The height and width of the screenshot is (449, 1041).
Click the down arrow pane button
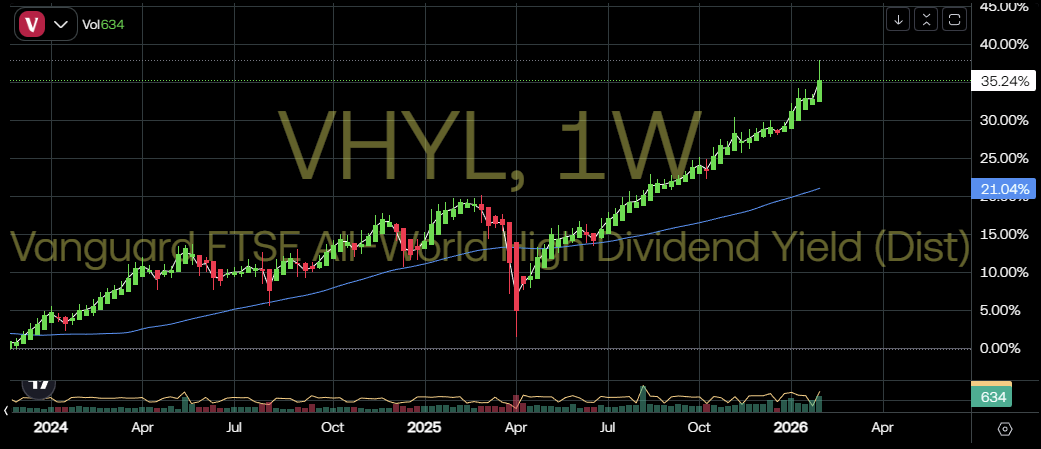pyautogui.click(x=899, y=19)
